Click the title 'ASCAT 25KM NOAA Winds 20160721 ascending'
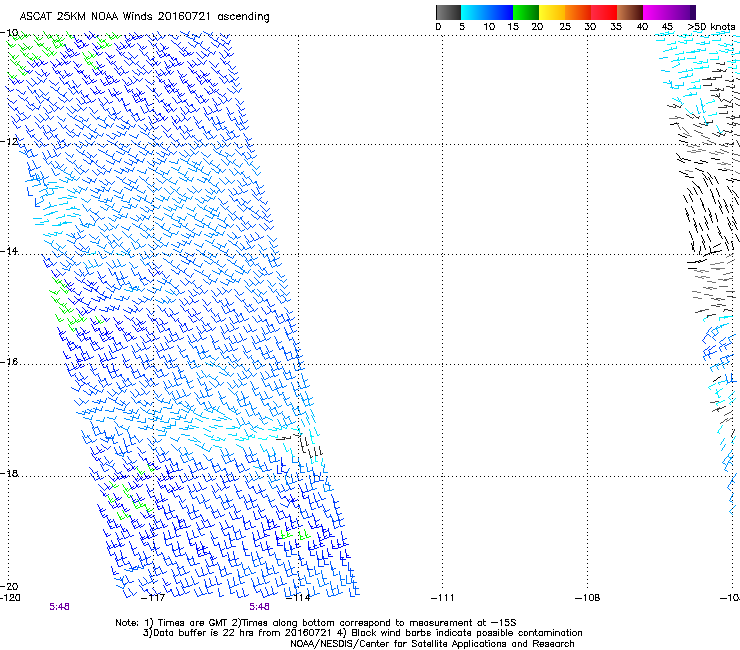 click(x=144, y=17)
